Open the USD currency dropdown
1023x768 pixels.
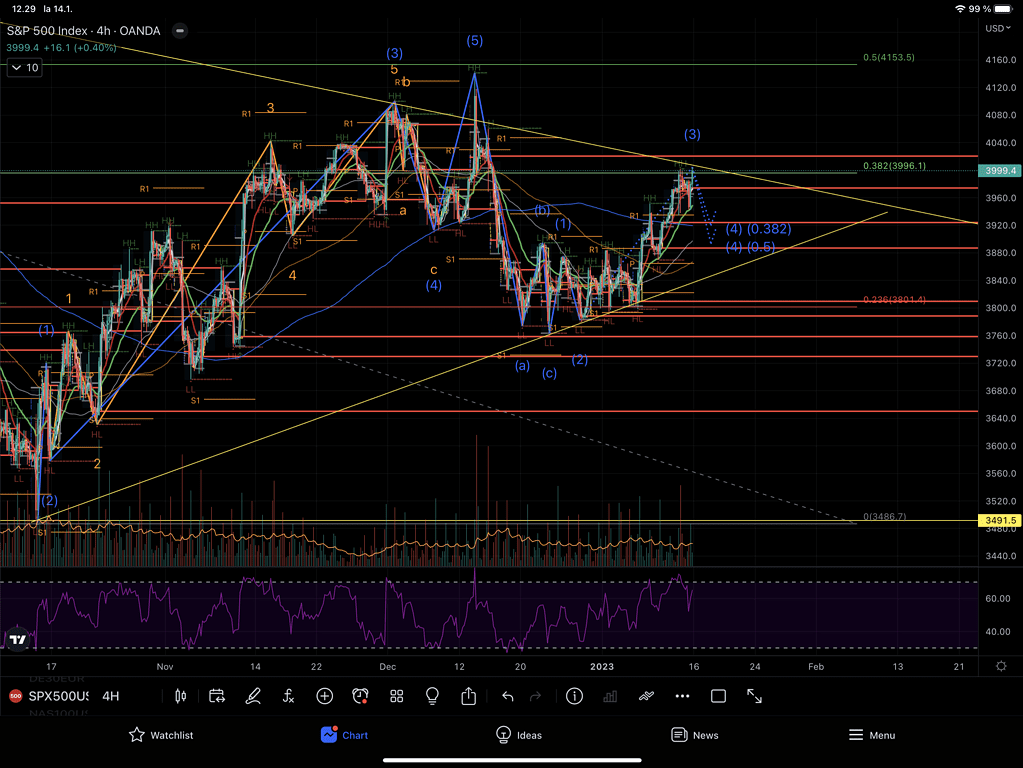[996, 28]
